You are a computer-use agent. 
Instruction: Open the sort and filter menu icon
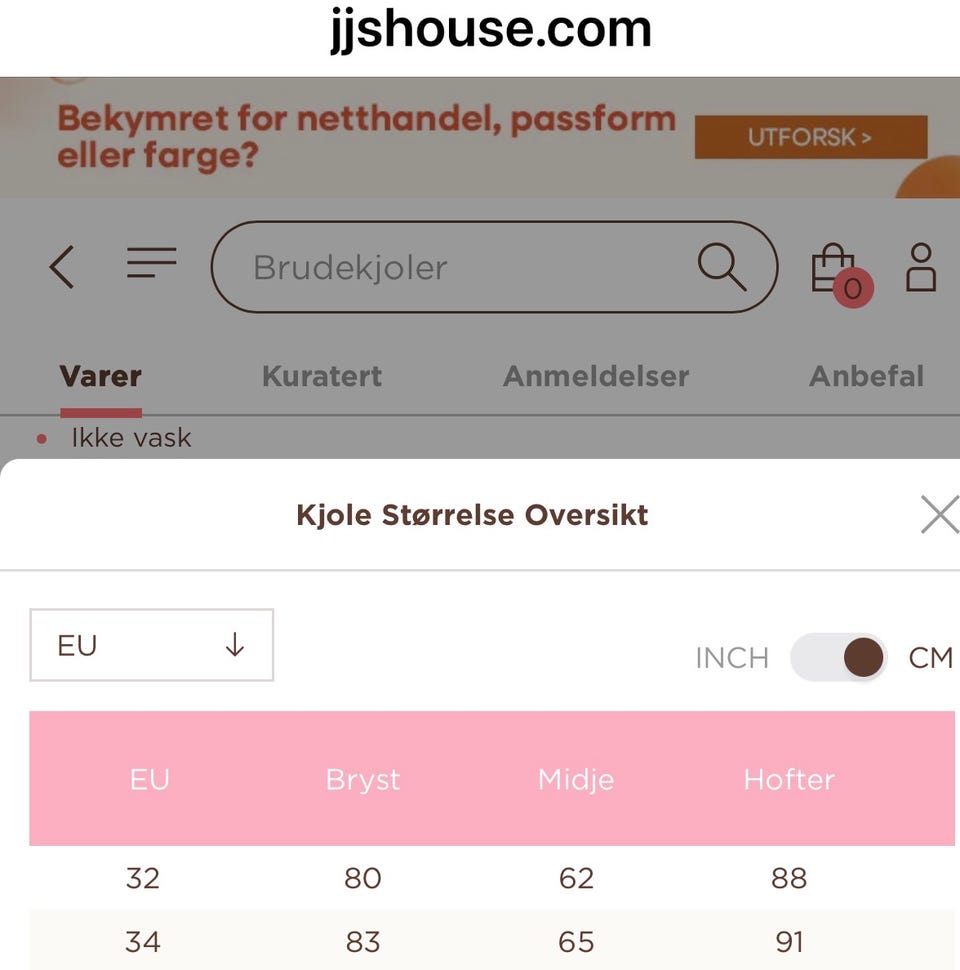[x=151, y=264]
